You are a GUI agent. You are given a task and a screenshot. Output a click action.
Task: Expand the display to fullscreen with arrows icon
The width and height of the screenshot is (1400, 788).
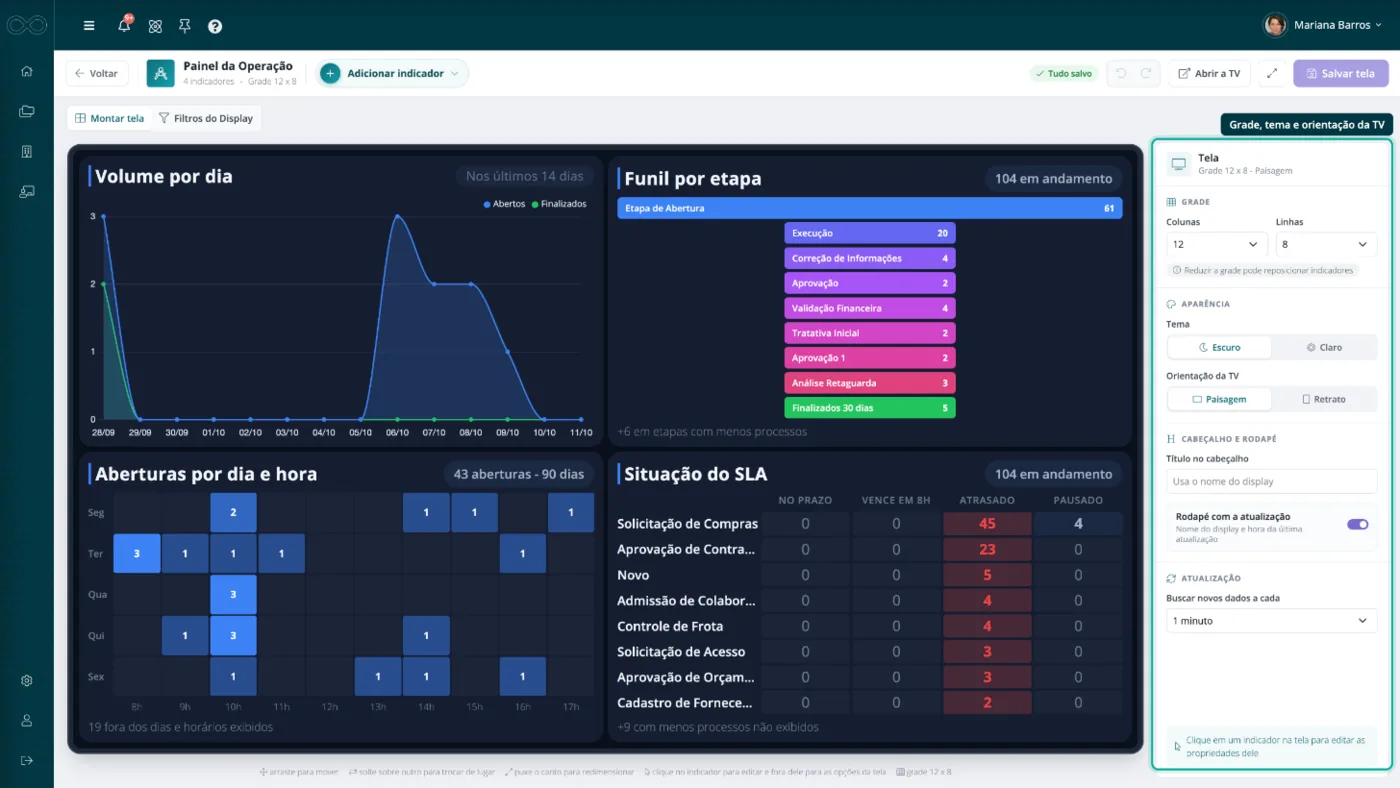1272,73
